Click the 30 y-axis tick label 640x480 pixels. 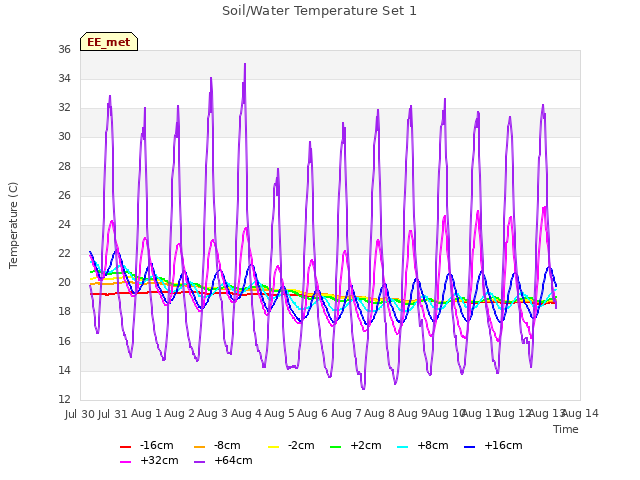click(x=64, y=136)
